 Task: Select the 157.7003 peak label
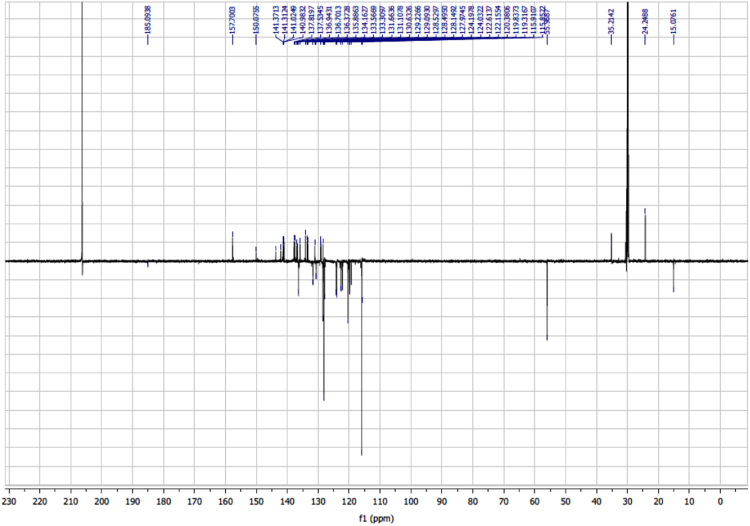(x=232, y=20)
